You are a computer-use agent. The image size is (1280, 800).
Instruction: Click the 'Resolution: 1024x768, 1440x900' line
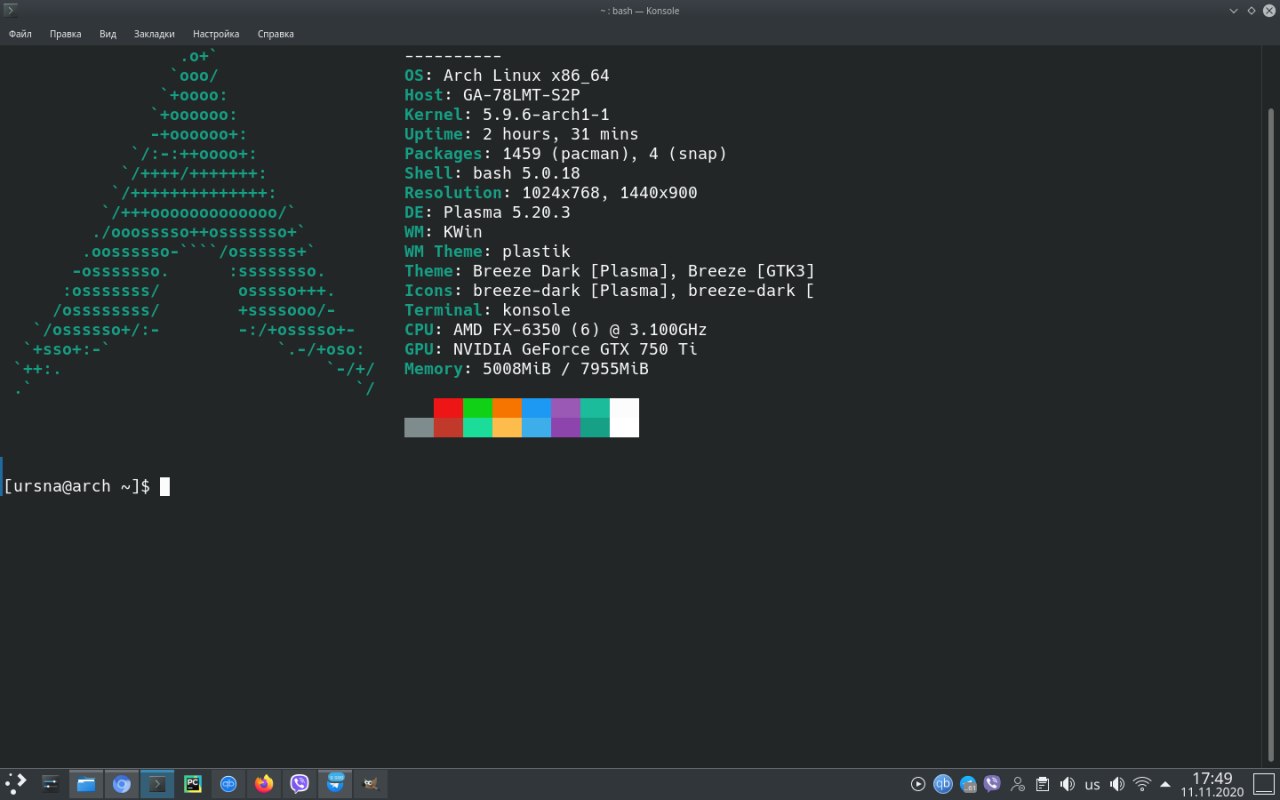[x=551, y=193]
